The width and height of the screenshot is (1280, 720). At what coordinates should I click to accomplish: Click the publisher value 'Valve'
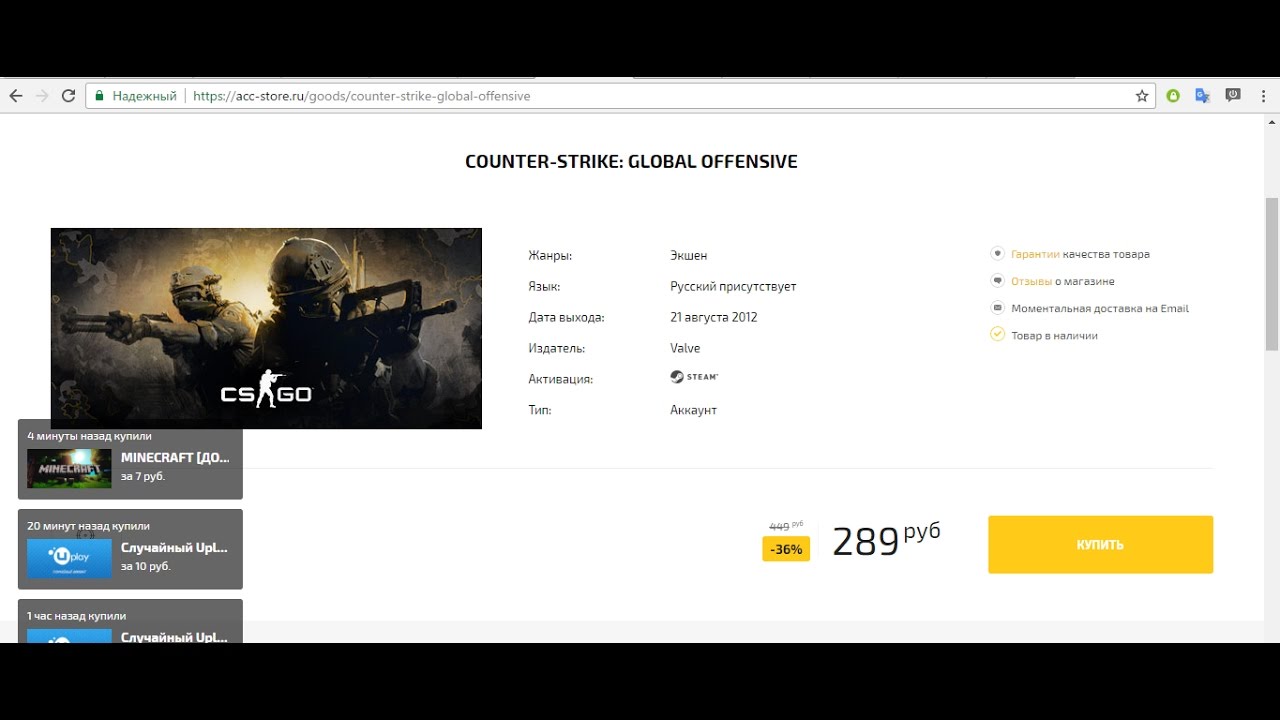pyautogui.click(x=685, y=348)
